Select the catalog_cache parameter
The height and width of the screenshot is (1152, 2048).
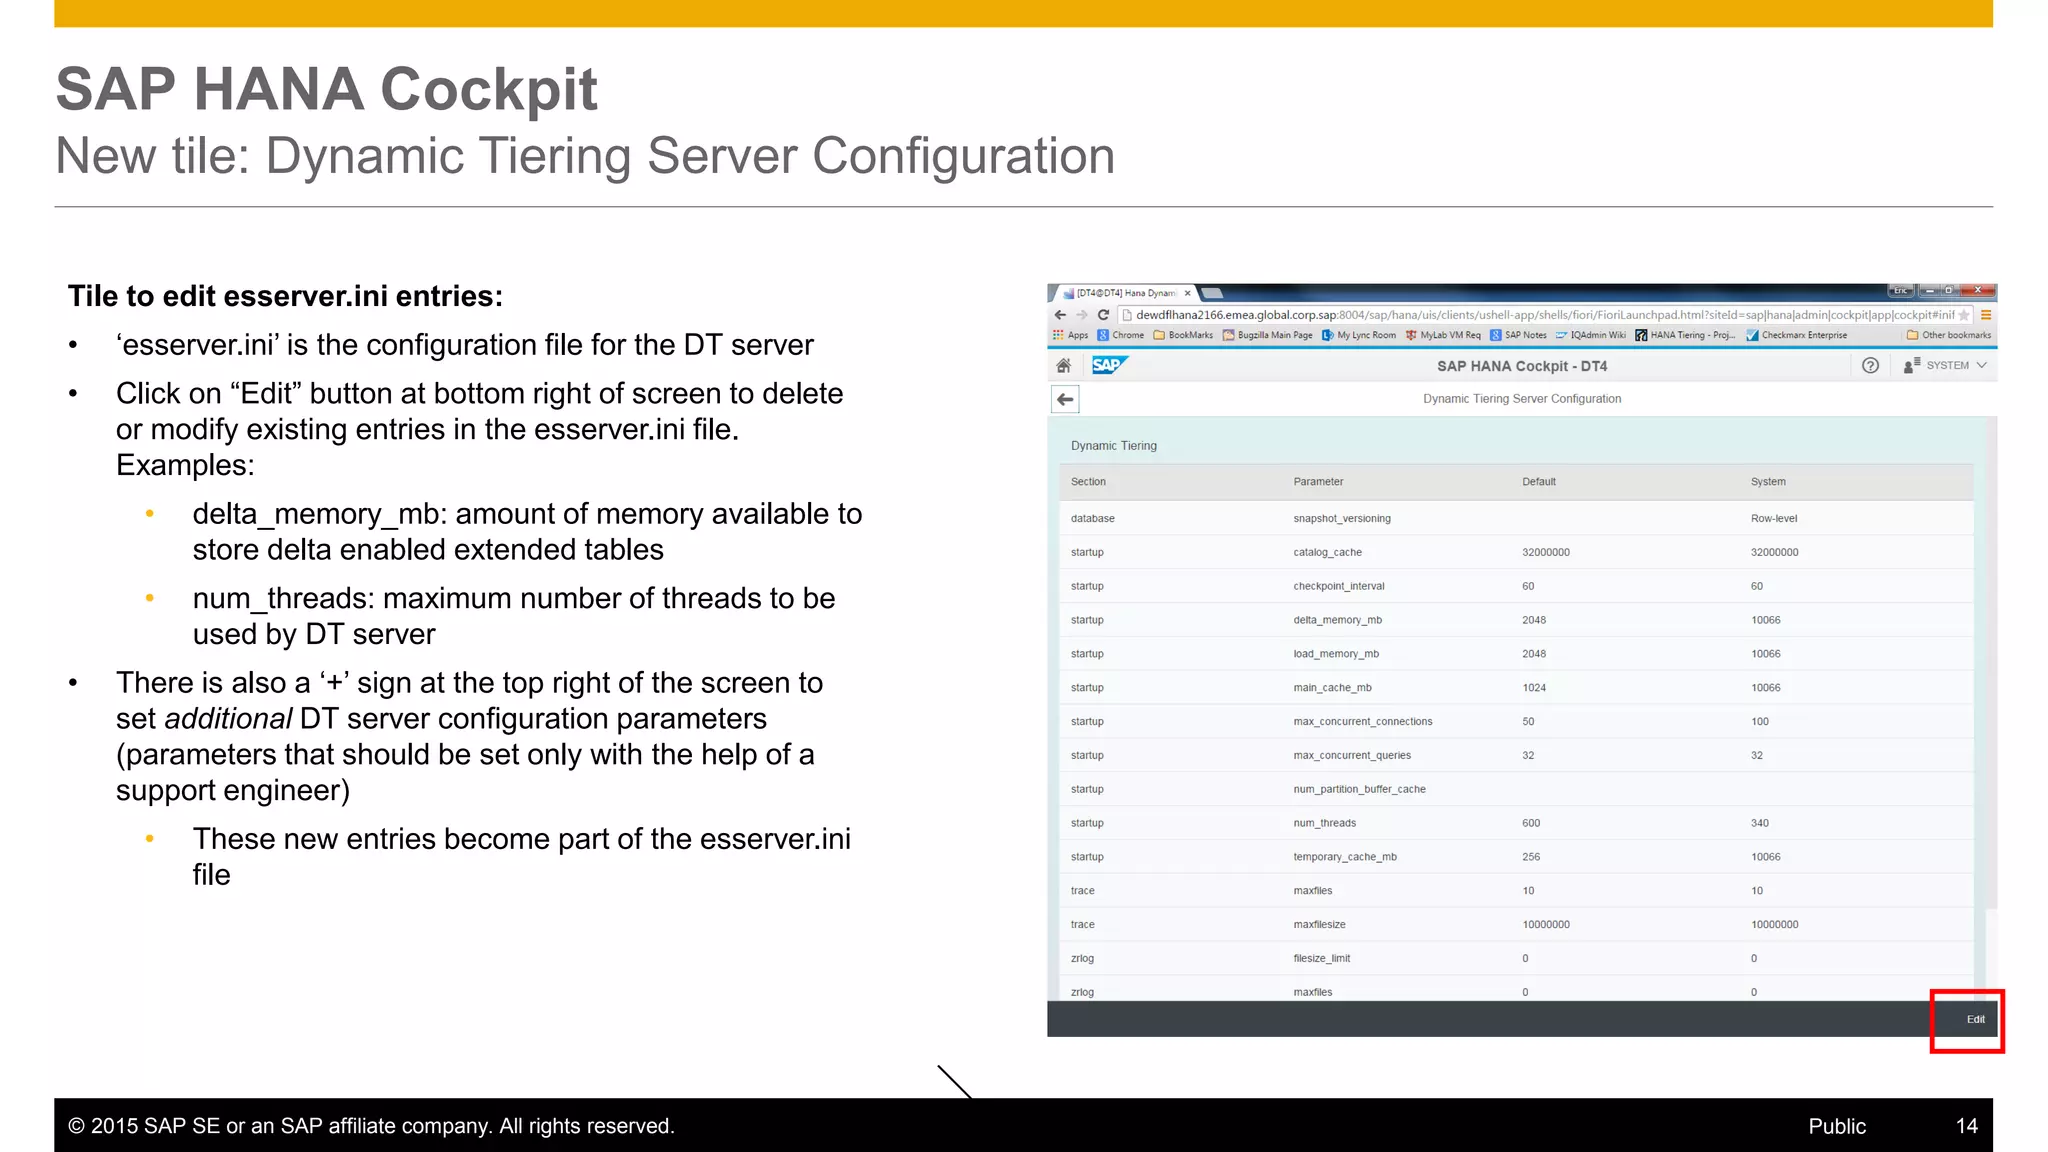[1327, 552]
